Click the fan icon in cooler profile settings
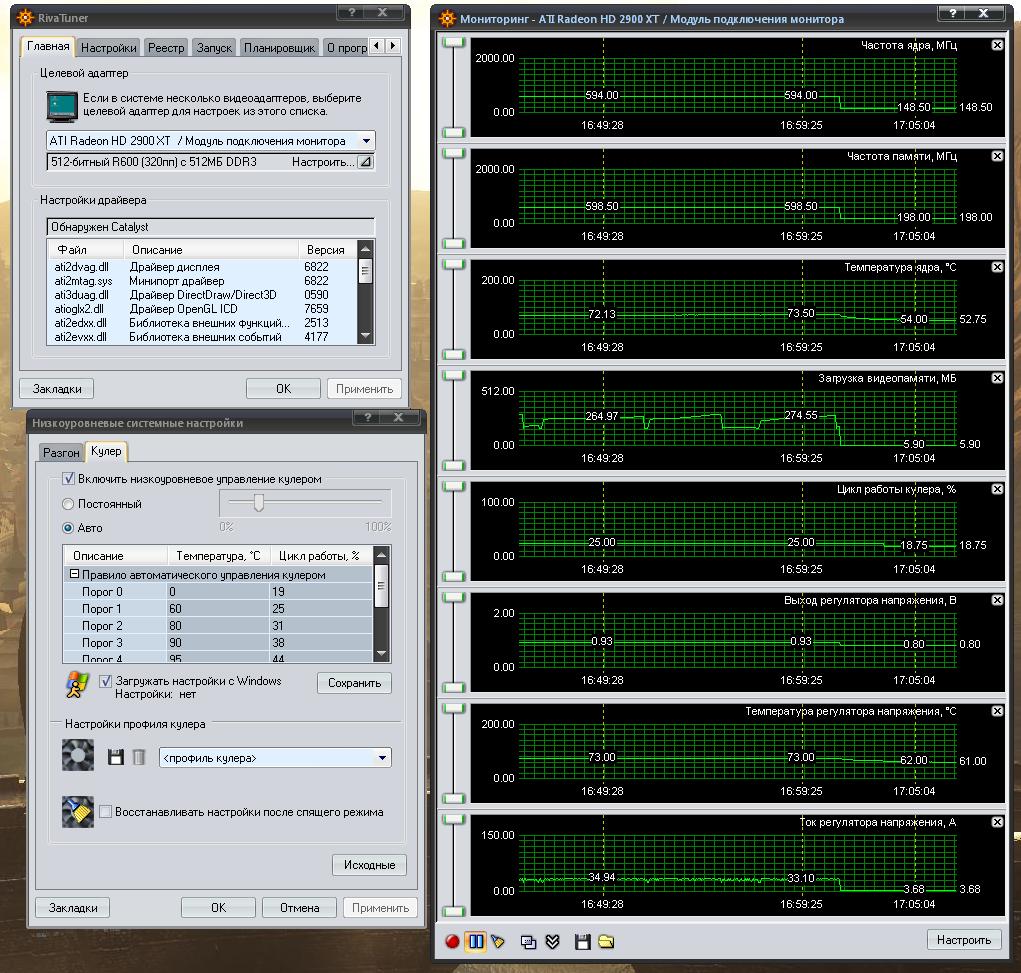1021x973 pixels. 77,755
